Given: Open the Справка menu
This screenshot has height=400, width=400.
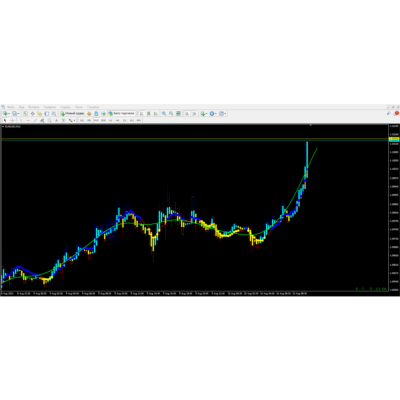Looking at the screenshot, I should pyautogui.click(x=93, y=107).
